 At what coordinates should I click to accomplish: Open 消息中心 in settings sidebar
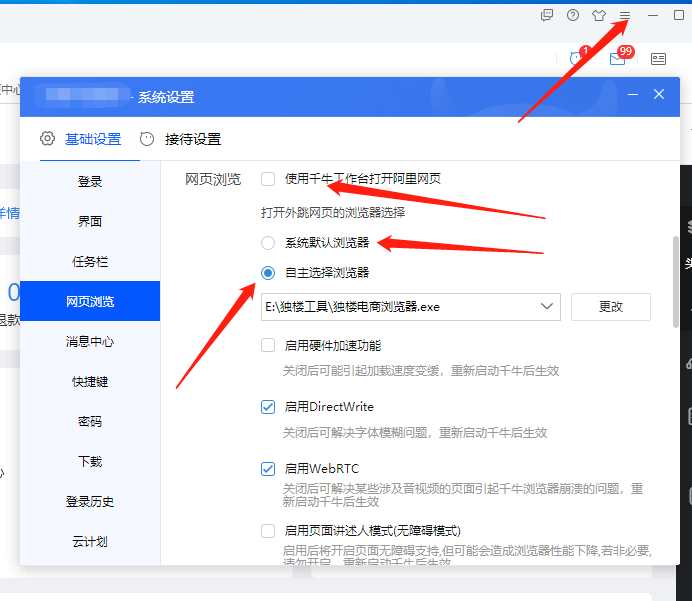(90, 341)
